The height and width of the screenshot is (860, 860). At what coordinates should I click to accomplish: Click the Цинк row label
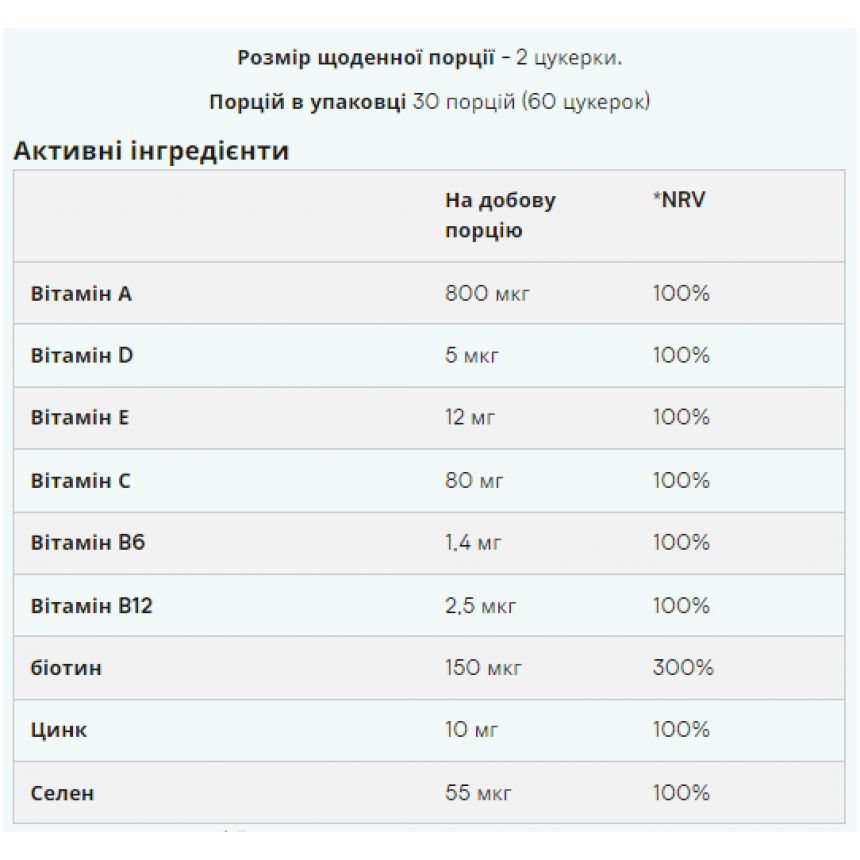click(59, 730)
